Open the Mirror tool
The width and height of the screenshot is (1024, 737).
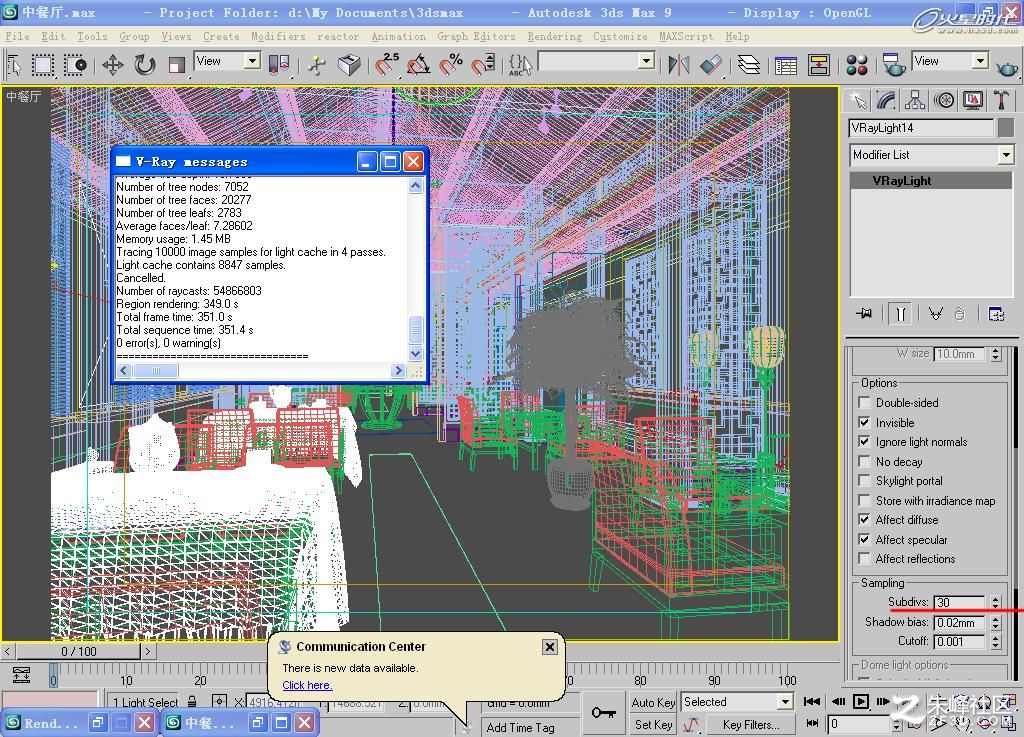click(x=679, y=65)
